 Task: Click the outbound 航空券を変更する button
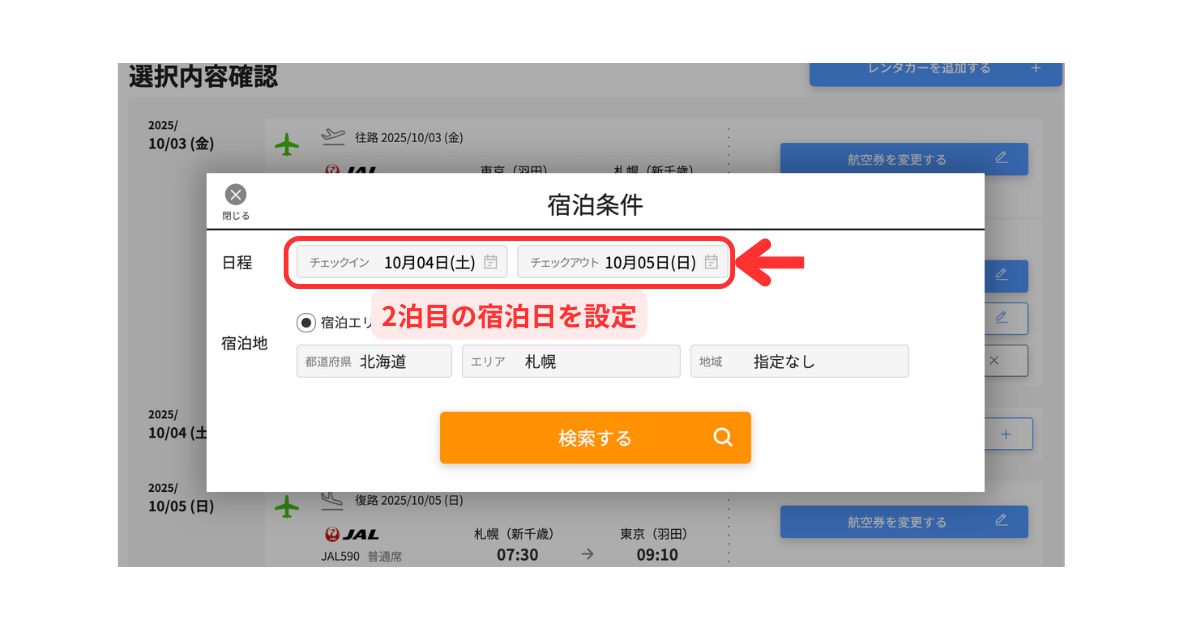904,159
